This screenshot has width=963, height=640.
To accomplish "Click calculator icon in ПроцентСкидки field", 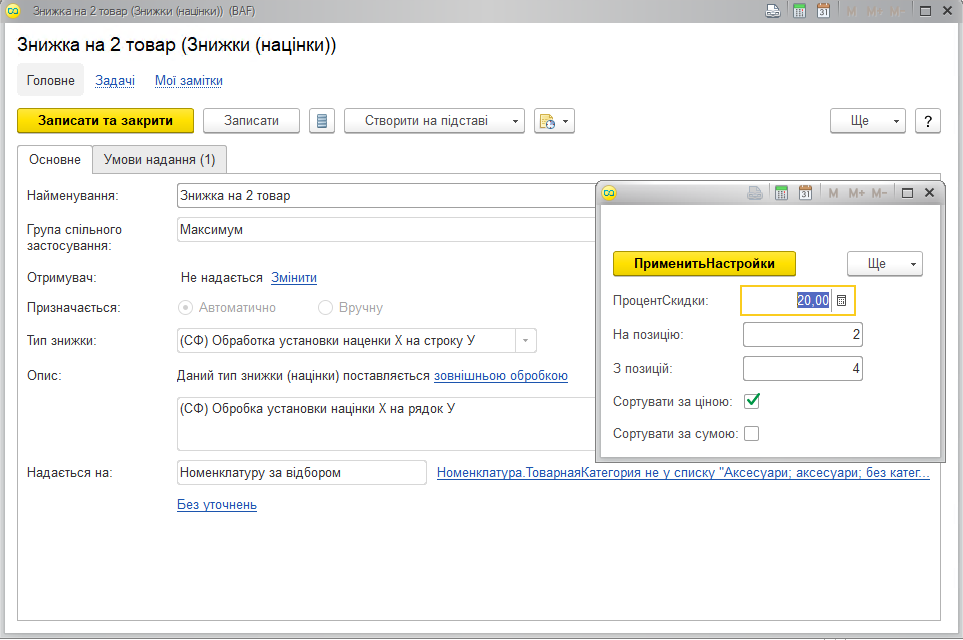I will click(x=841, y=301).
